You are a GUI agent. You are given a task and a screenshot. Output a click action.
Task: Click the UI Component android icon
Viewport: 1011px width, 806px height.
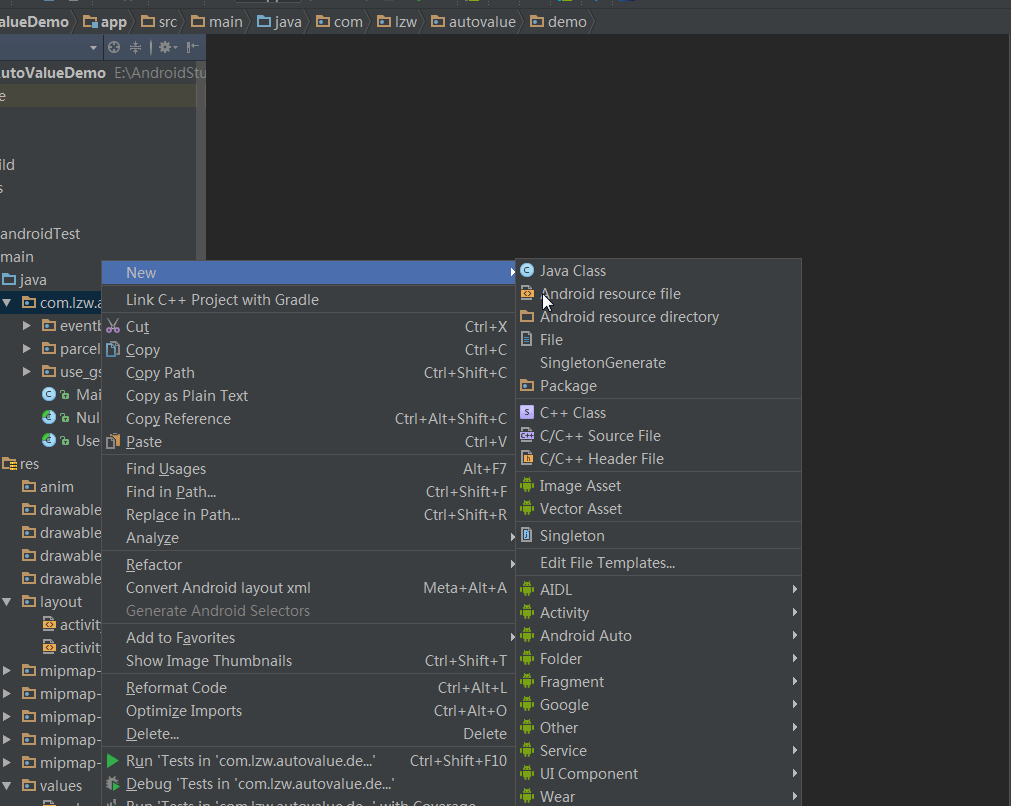tap(527, 773)
